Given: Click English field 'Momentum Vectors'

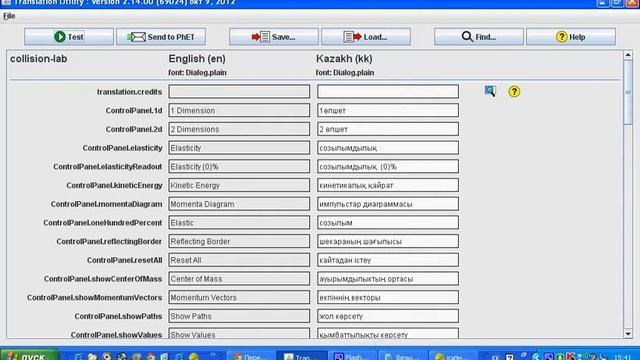Looking at the screenshot, I should pyautogui.click(x=239, y=297).
